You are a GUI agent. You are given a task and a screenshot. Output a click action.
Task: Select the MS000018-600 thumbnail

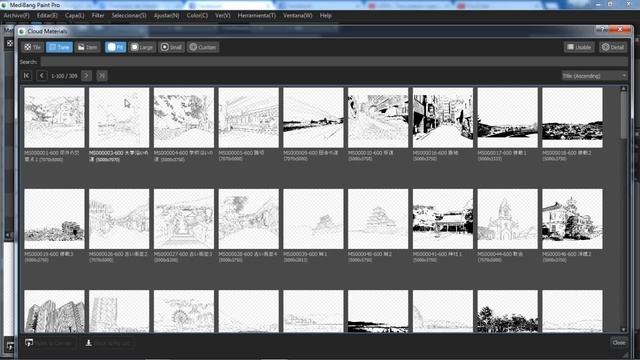pos(572,118)
